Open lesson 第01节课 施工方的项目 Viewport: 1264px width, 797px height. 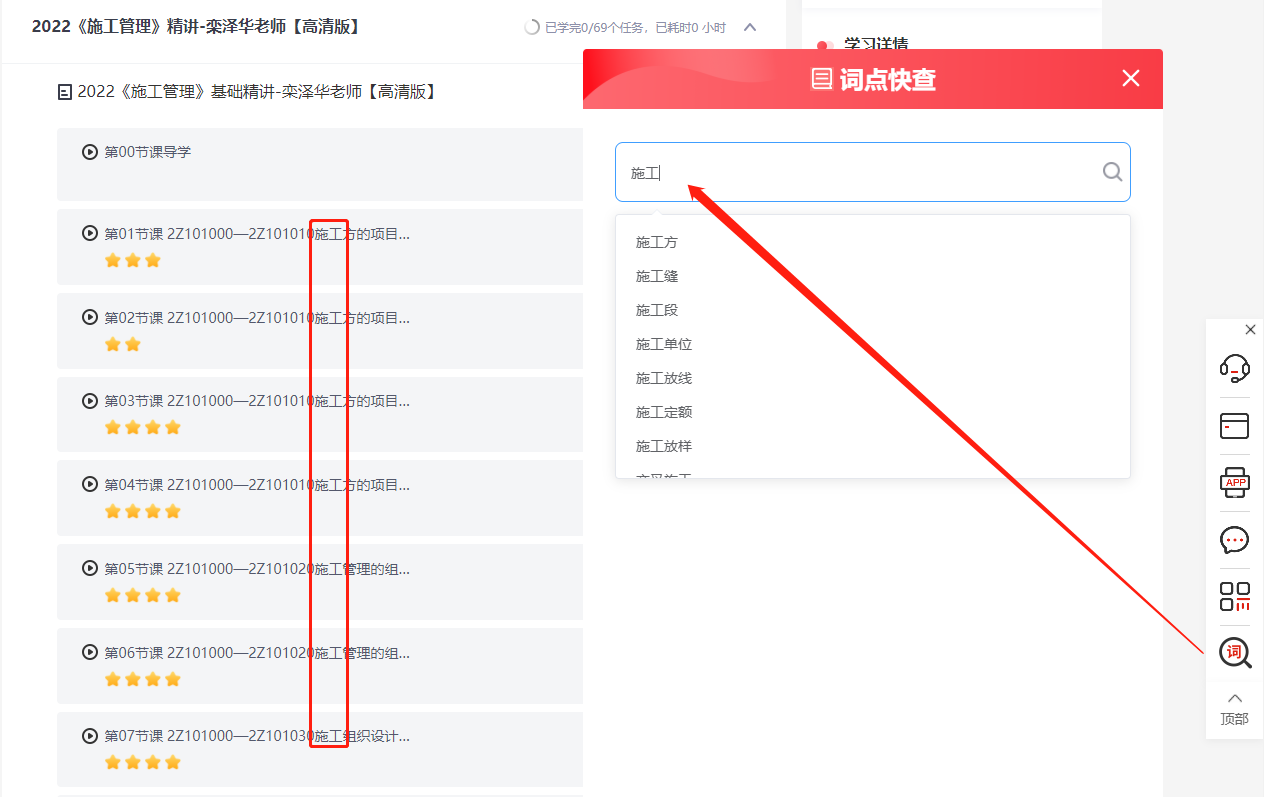257,235
